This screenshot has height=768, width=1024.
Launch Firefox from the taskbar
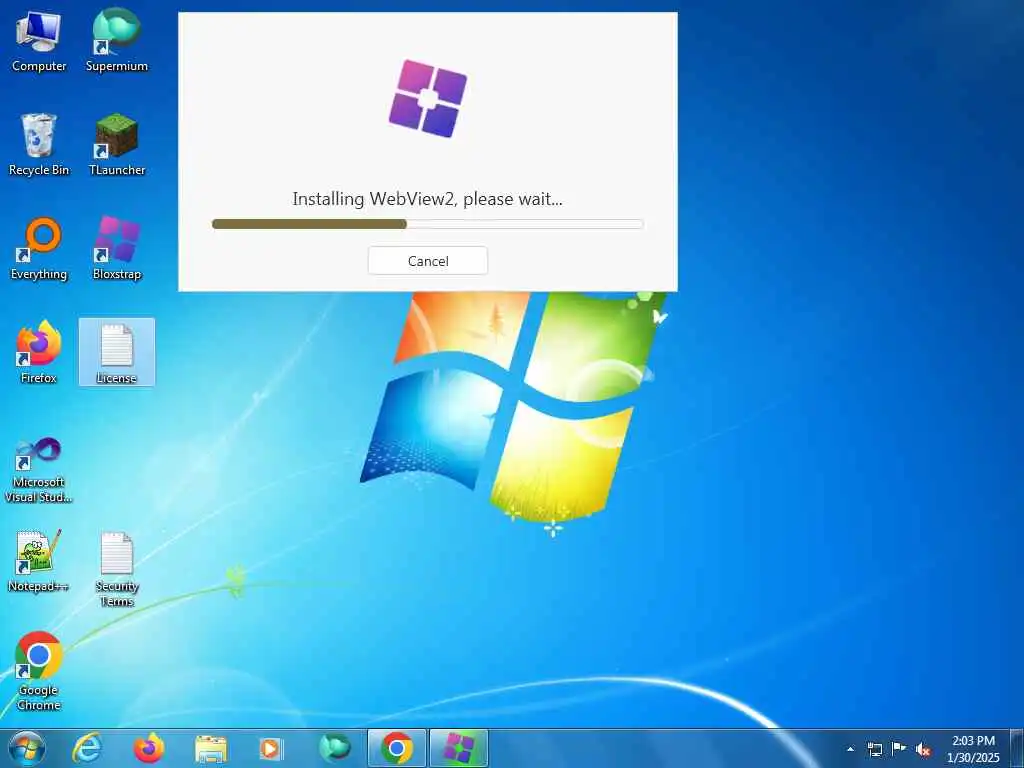coord(149,748)
